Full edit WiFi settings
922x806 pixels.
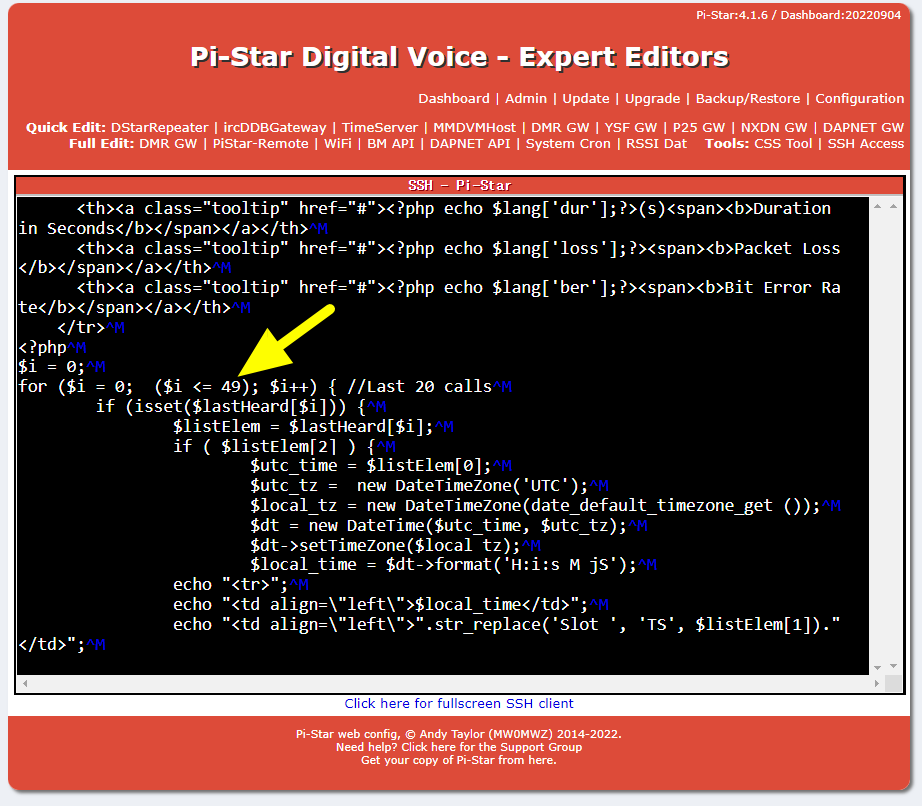338,143
